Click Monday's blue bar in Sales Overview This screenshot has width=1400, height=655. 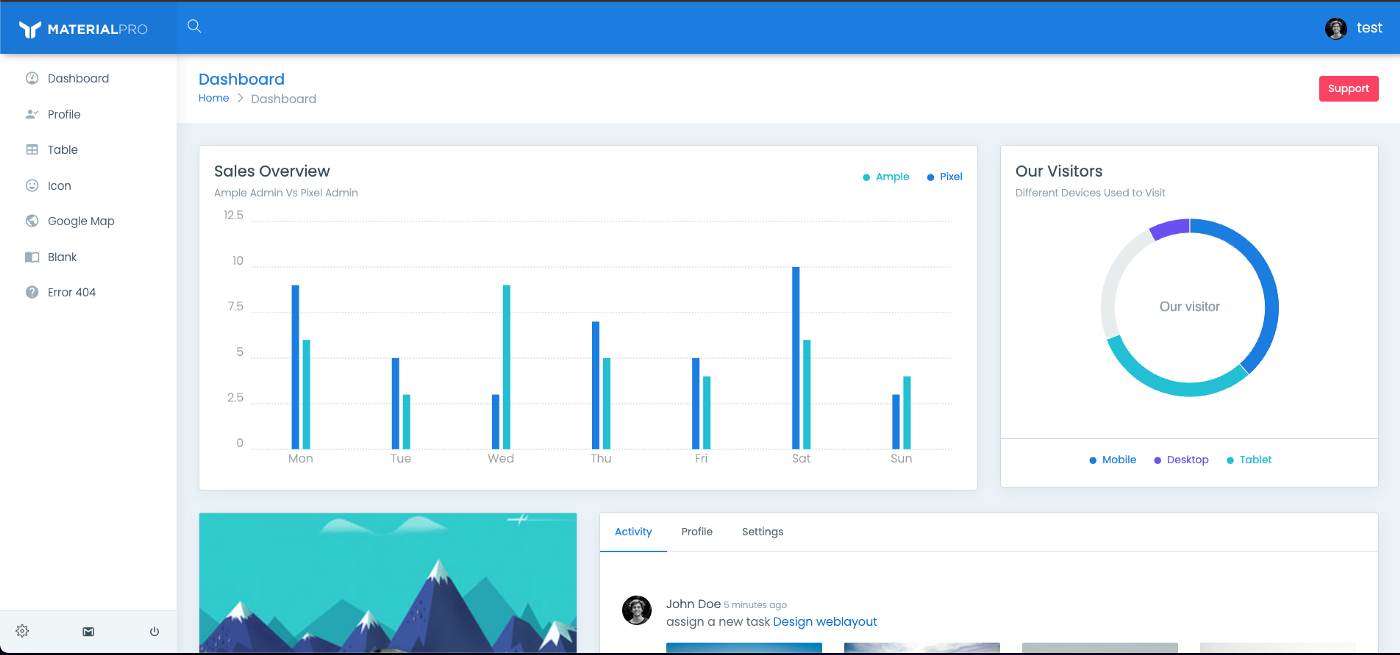296,367
